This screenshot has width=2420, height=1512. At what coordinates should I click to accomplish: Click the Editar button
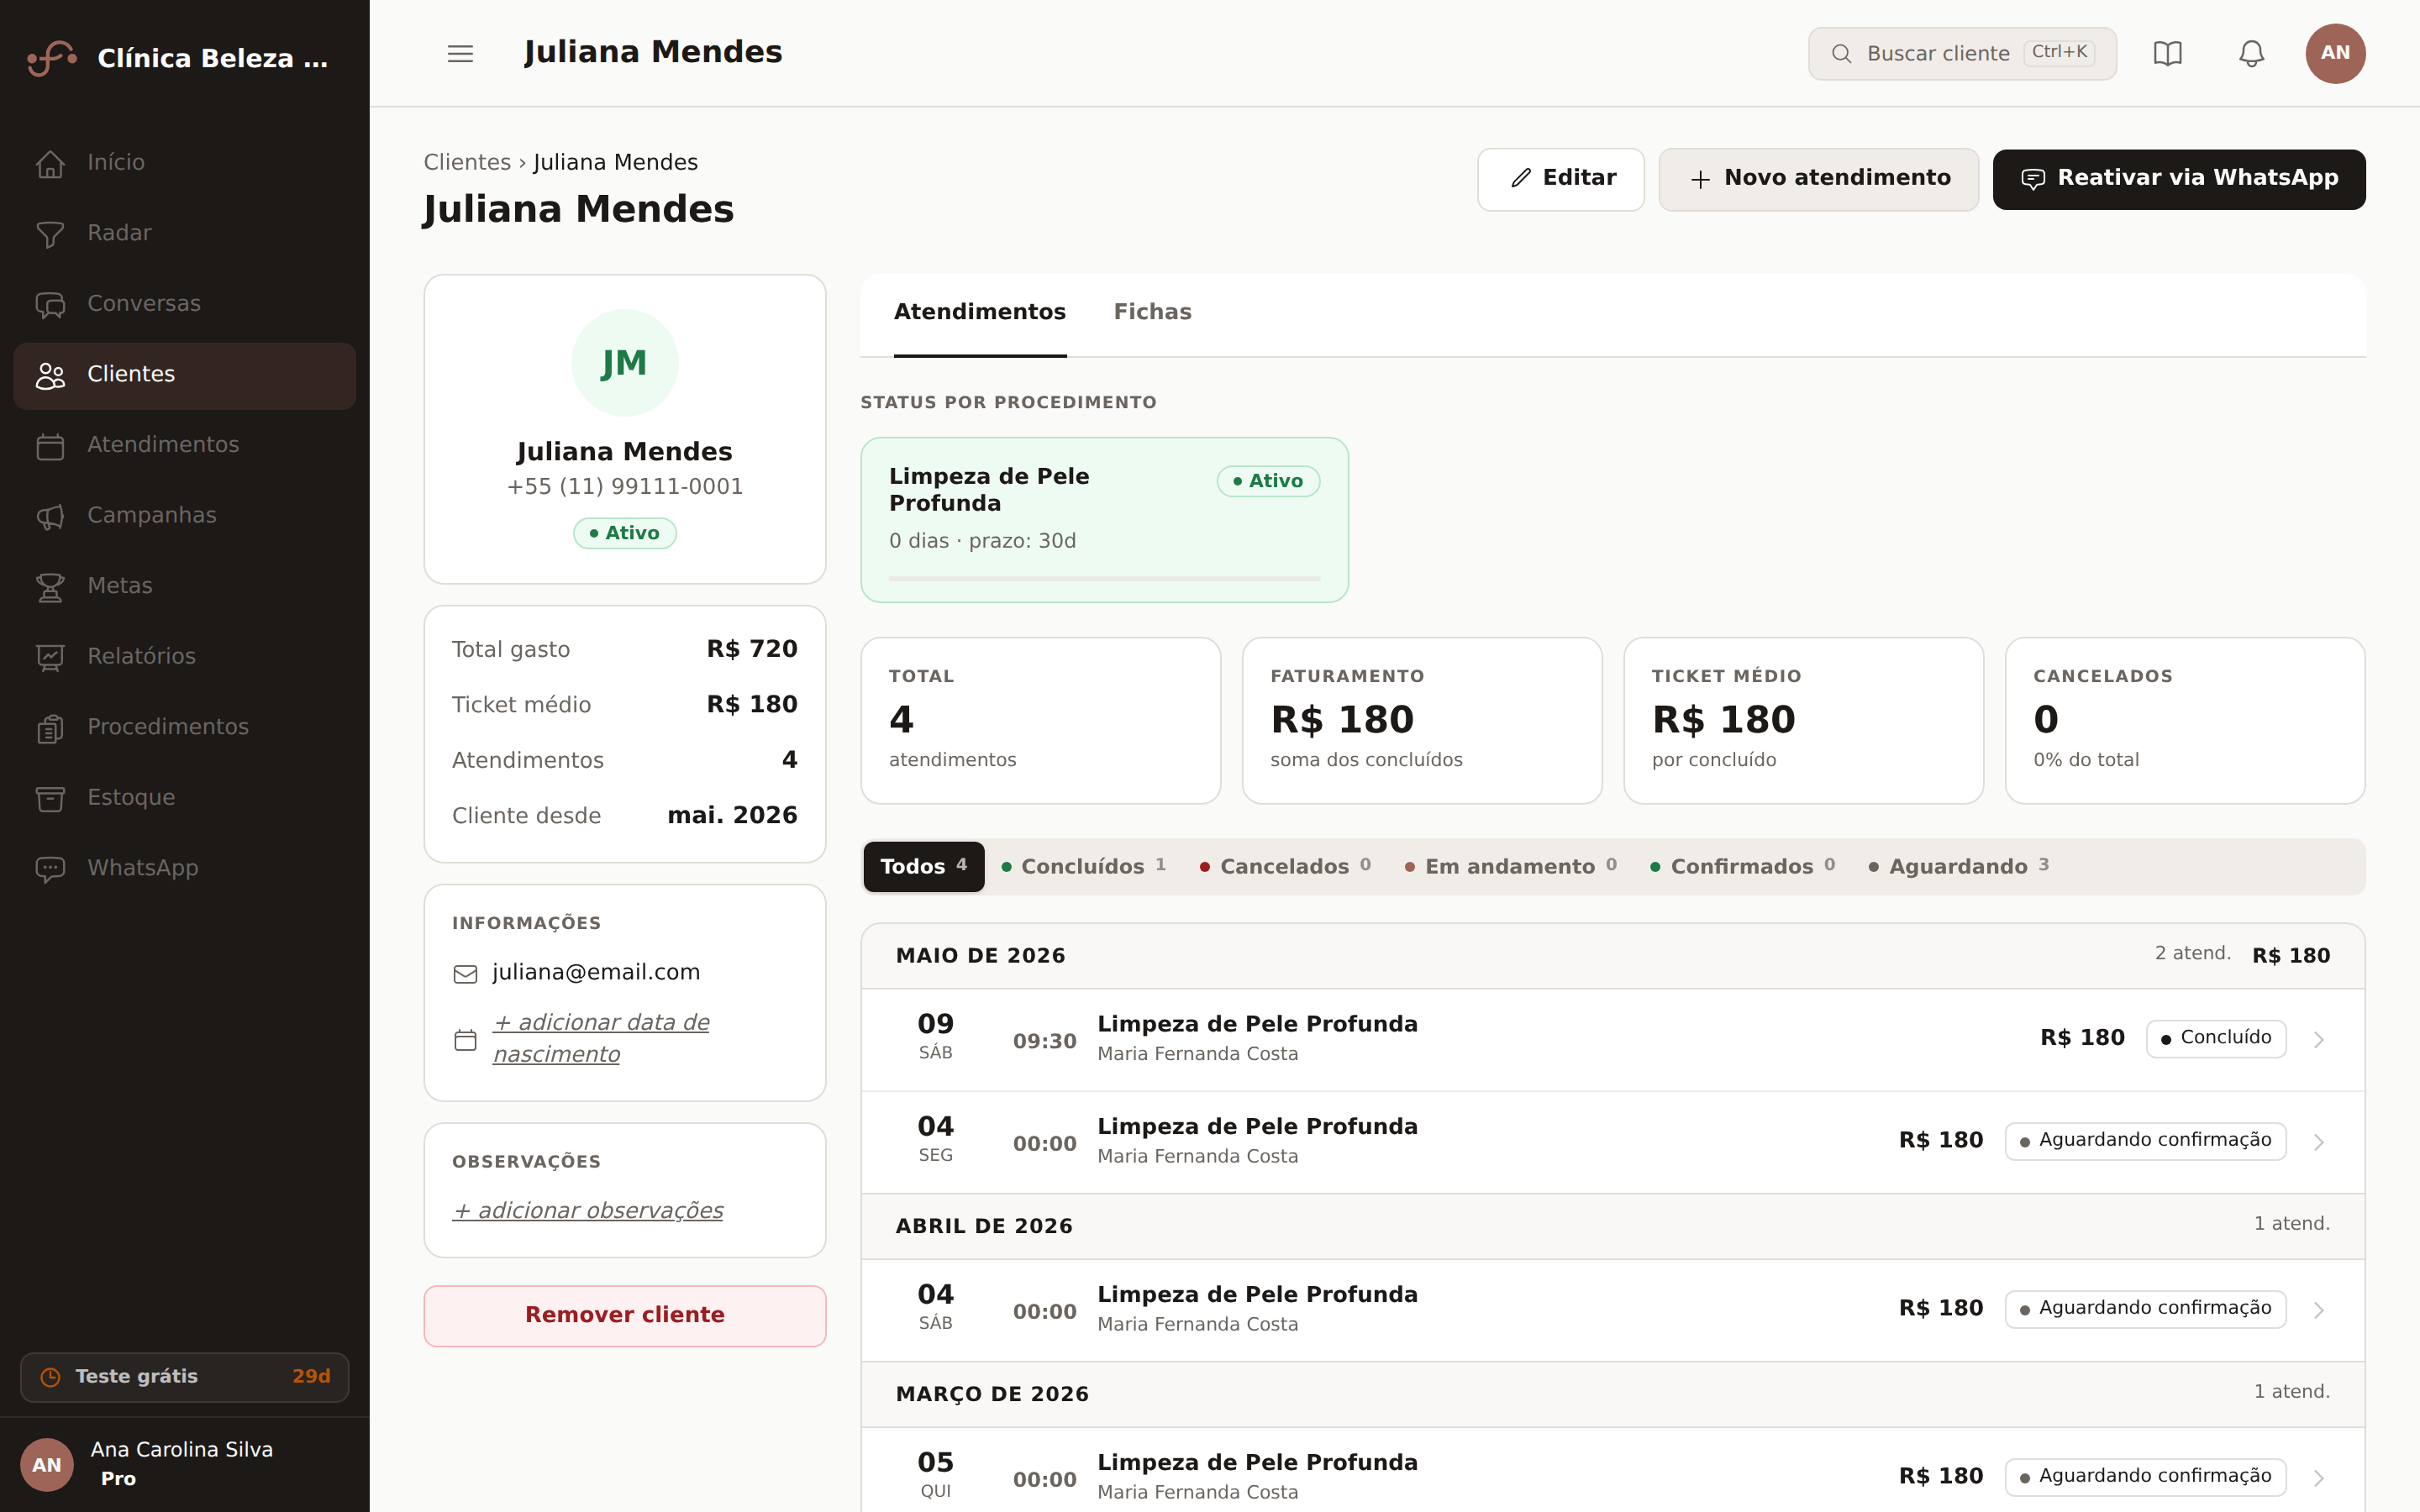pyautogui.click(x=1560, y=179)
